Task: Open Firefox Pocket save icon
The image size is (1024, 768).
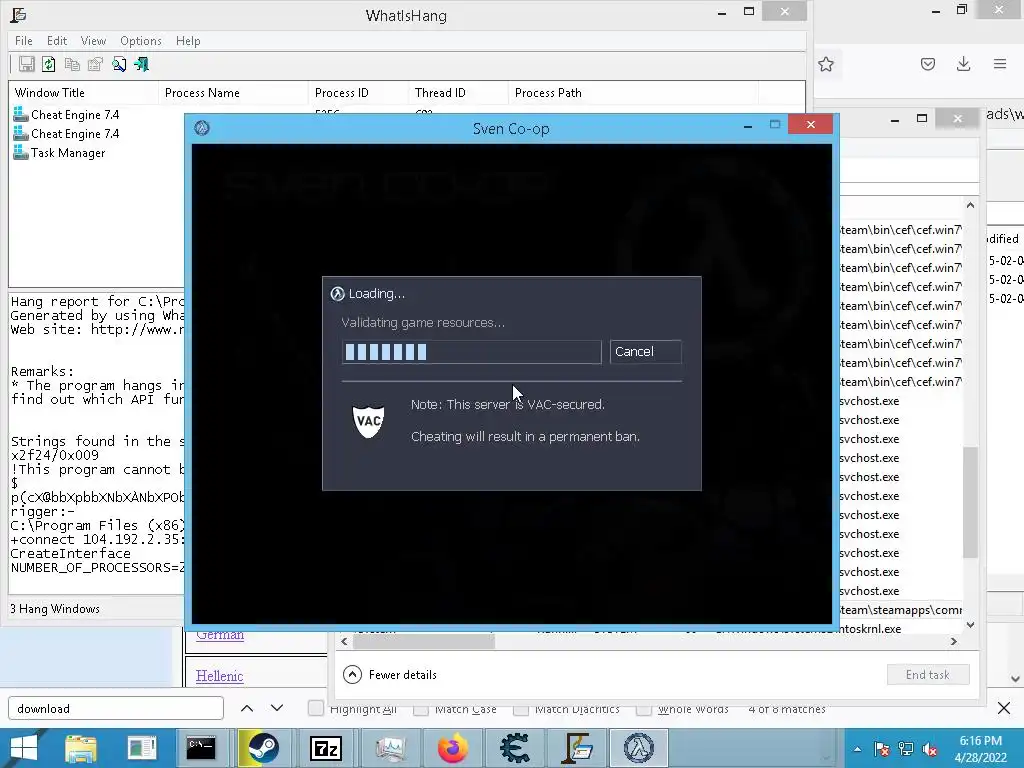Action: pyautogui.click(x=927, y=64)
